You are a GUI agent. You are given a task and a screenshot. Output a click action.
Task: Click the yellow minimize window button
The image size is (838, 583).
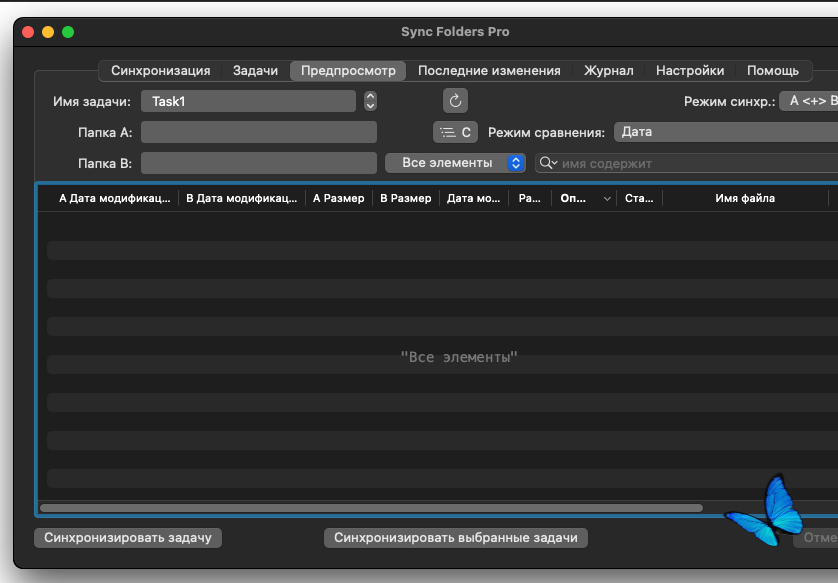(48, 32)
